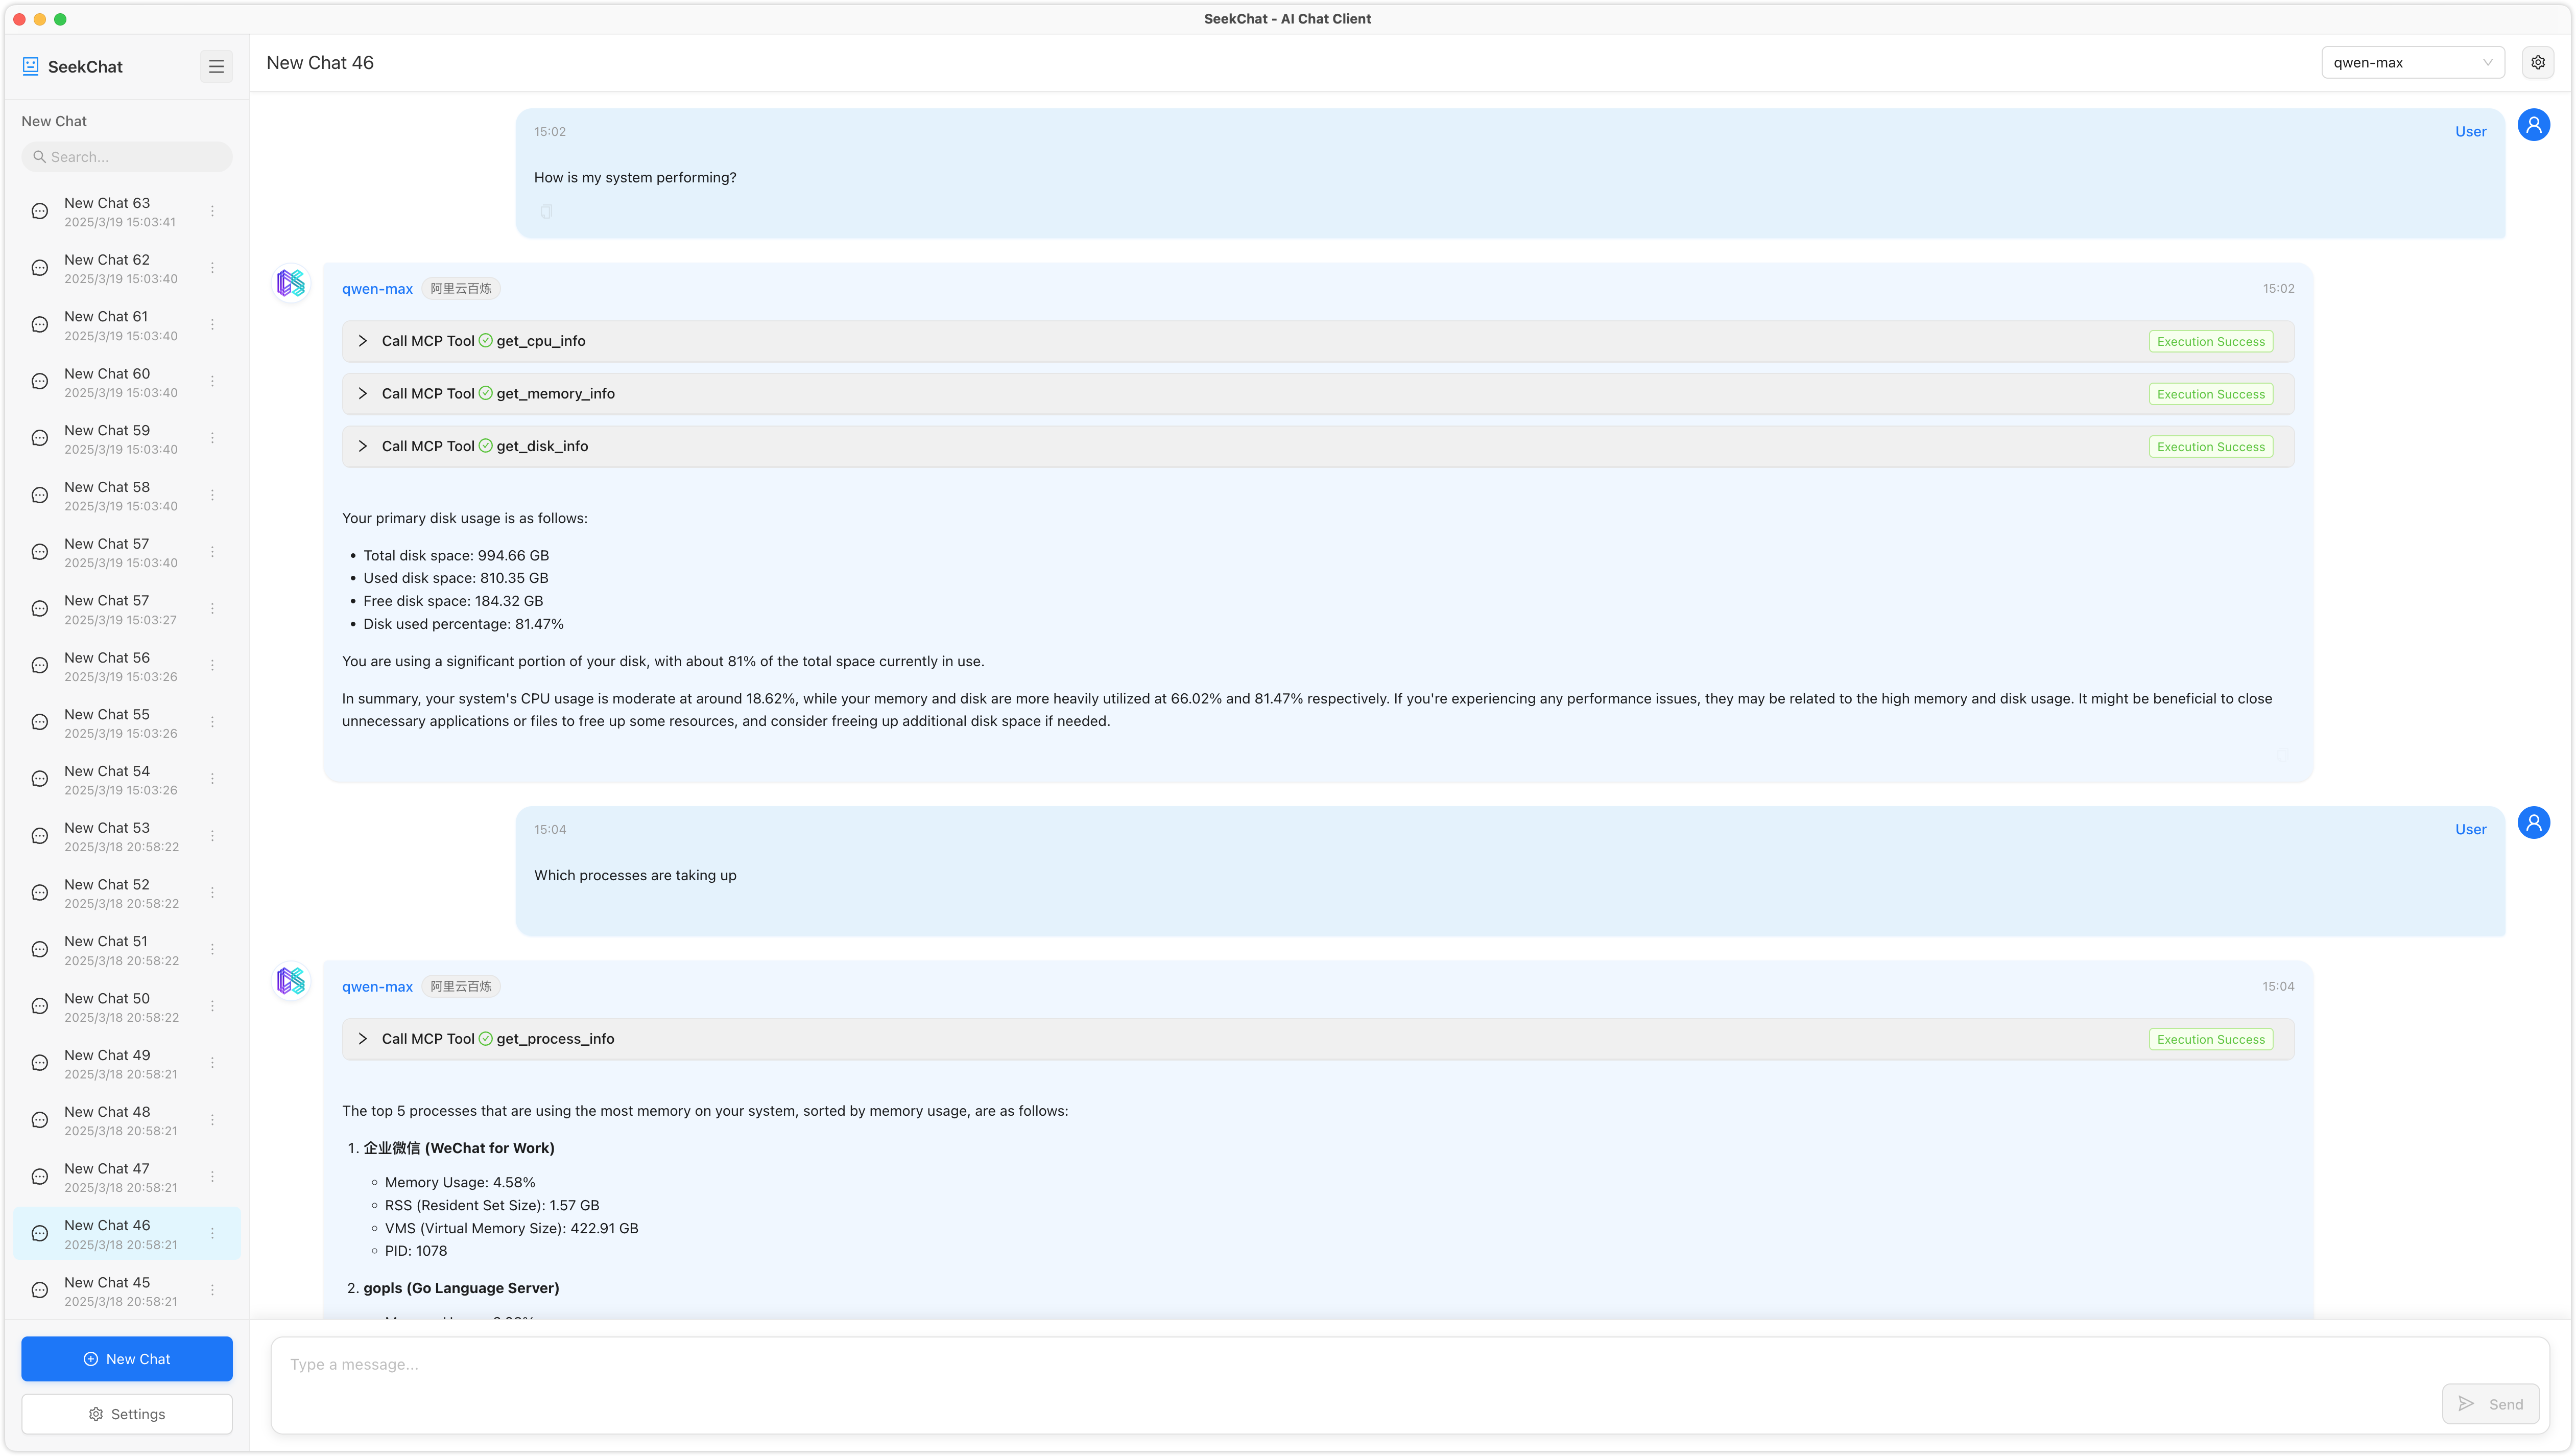This screenshot has height=1456, width=2576.
Task: Open New Chat 52 conversation
Action: tap(107, 893)
